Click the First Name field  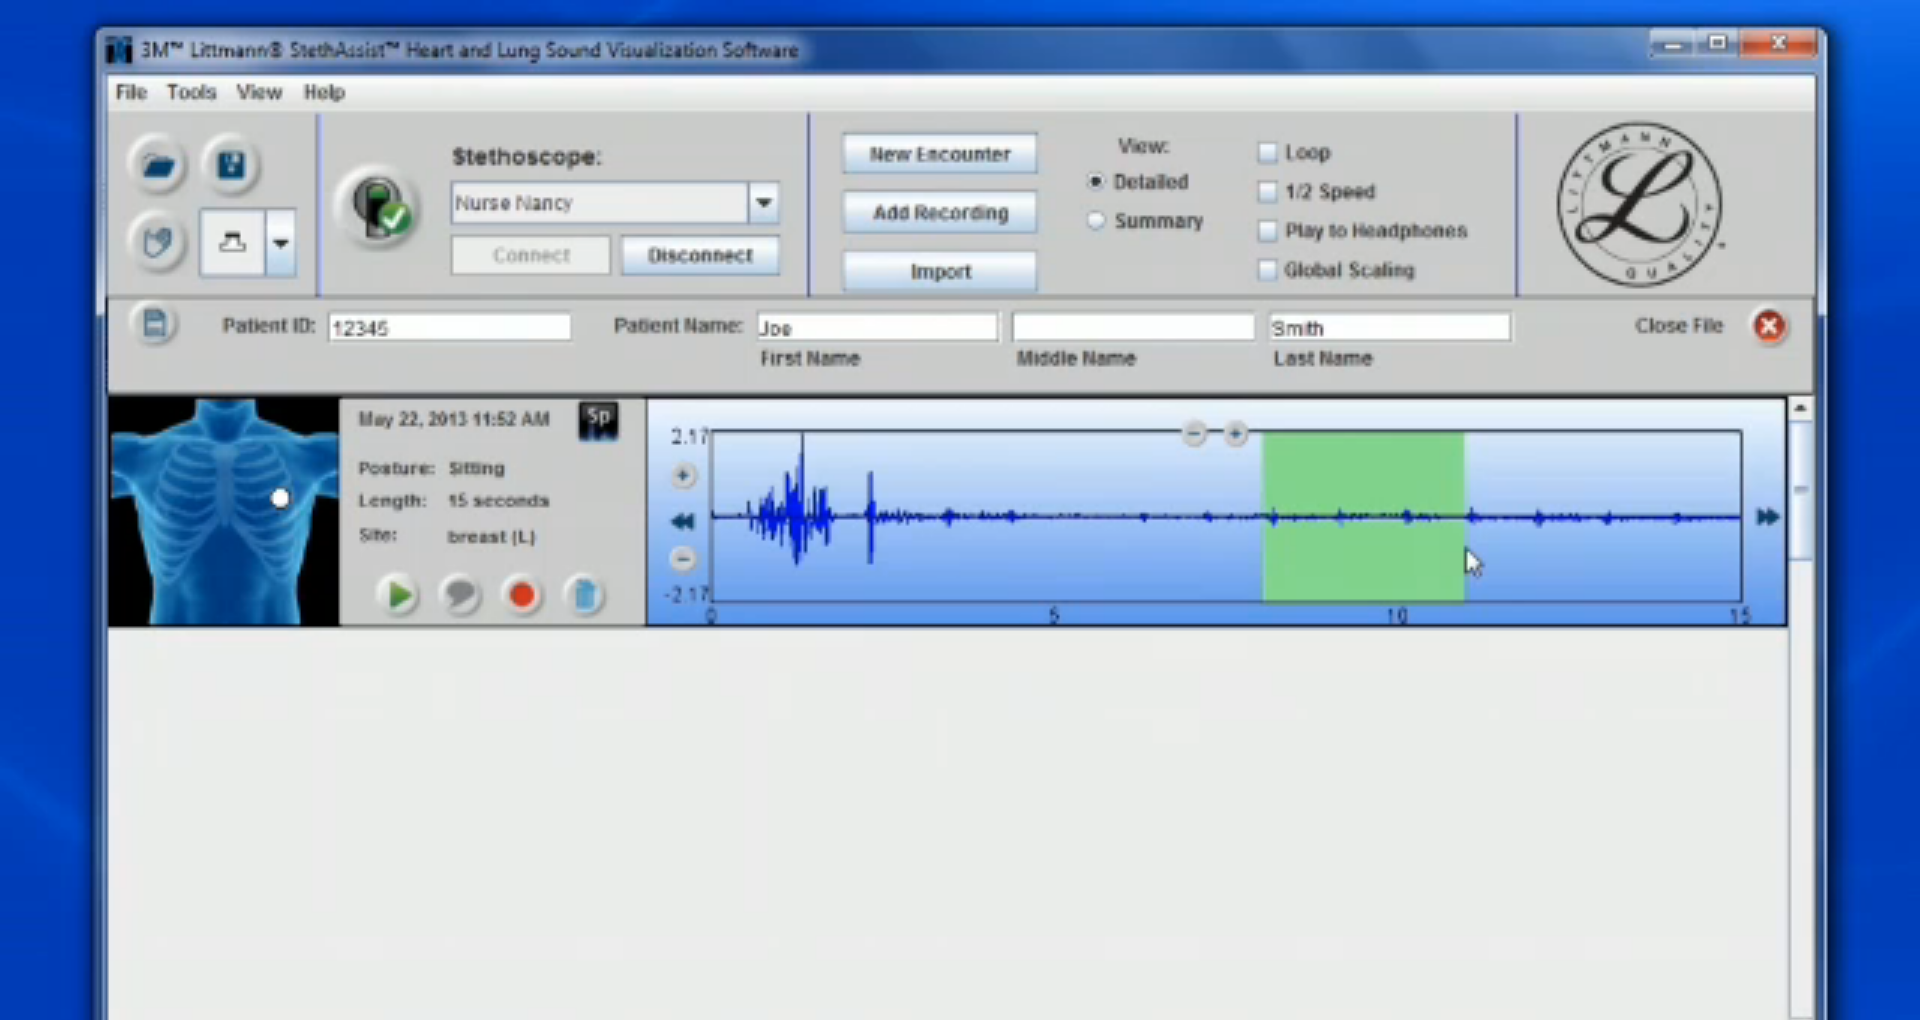pos(877,327)
